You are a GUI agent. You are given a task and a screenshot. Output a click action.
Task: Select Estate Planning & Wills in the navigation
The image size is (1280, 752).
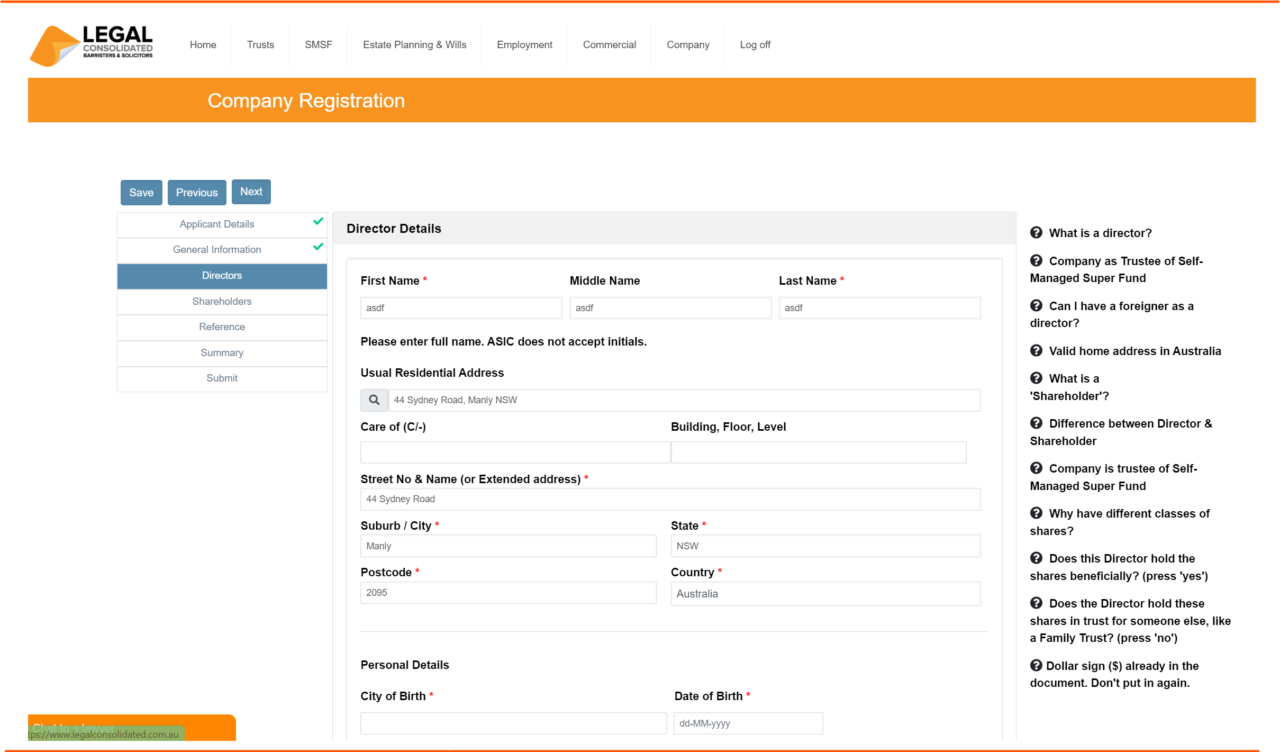[x=414, y=44]
